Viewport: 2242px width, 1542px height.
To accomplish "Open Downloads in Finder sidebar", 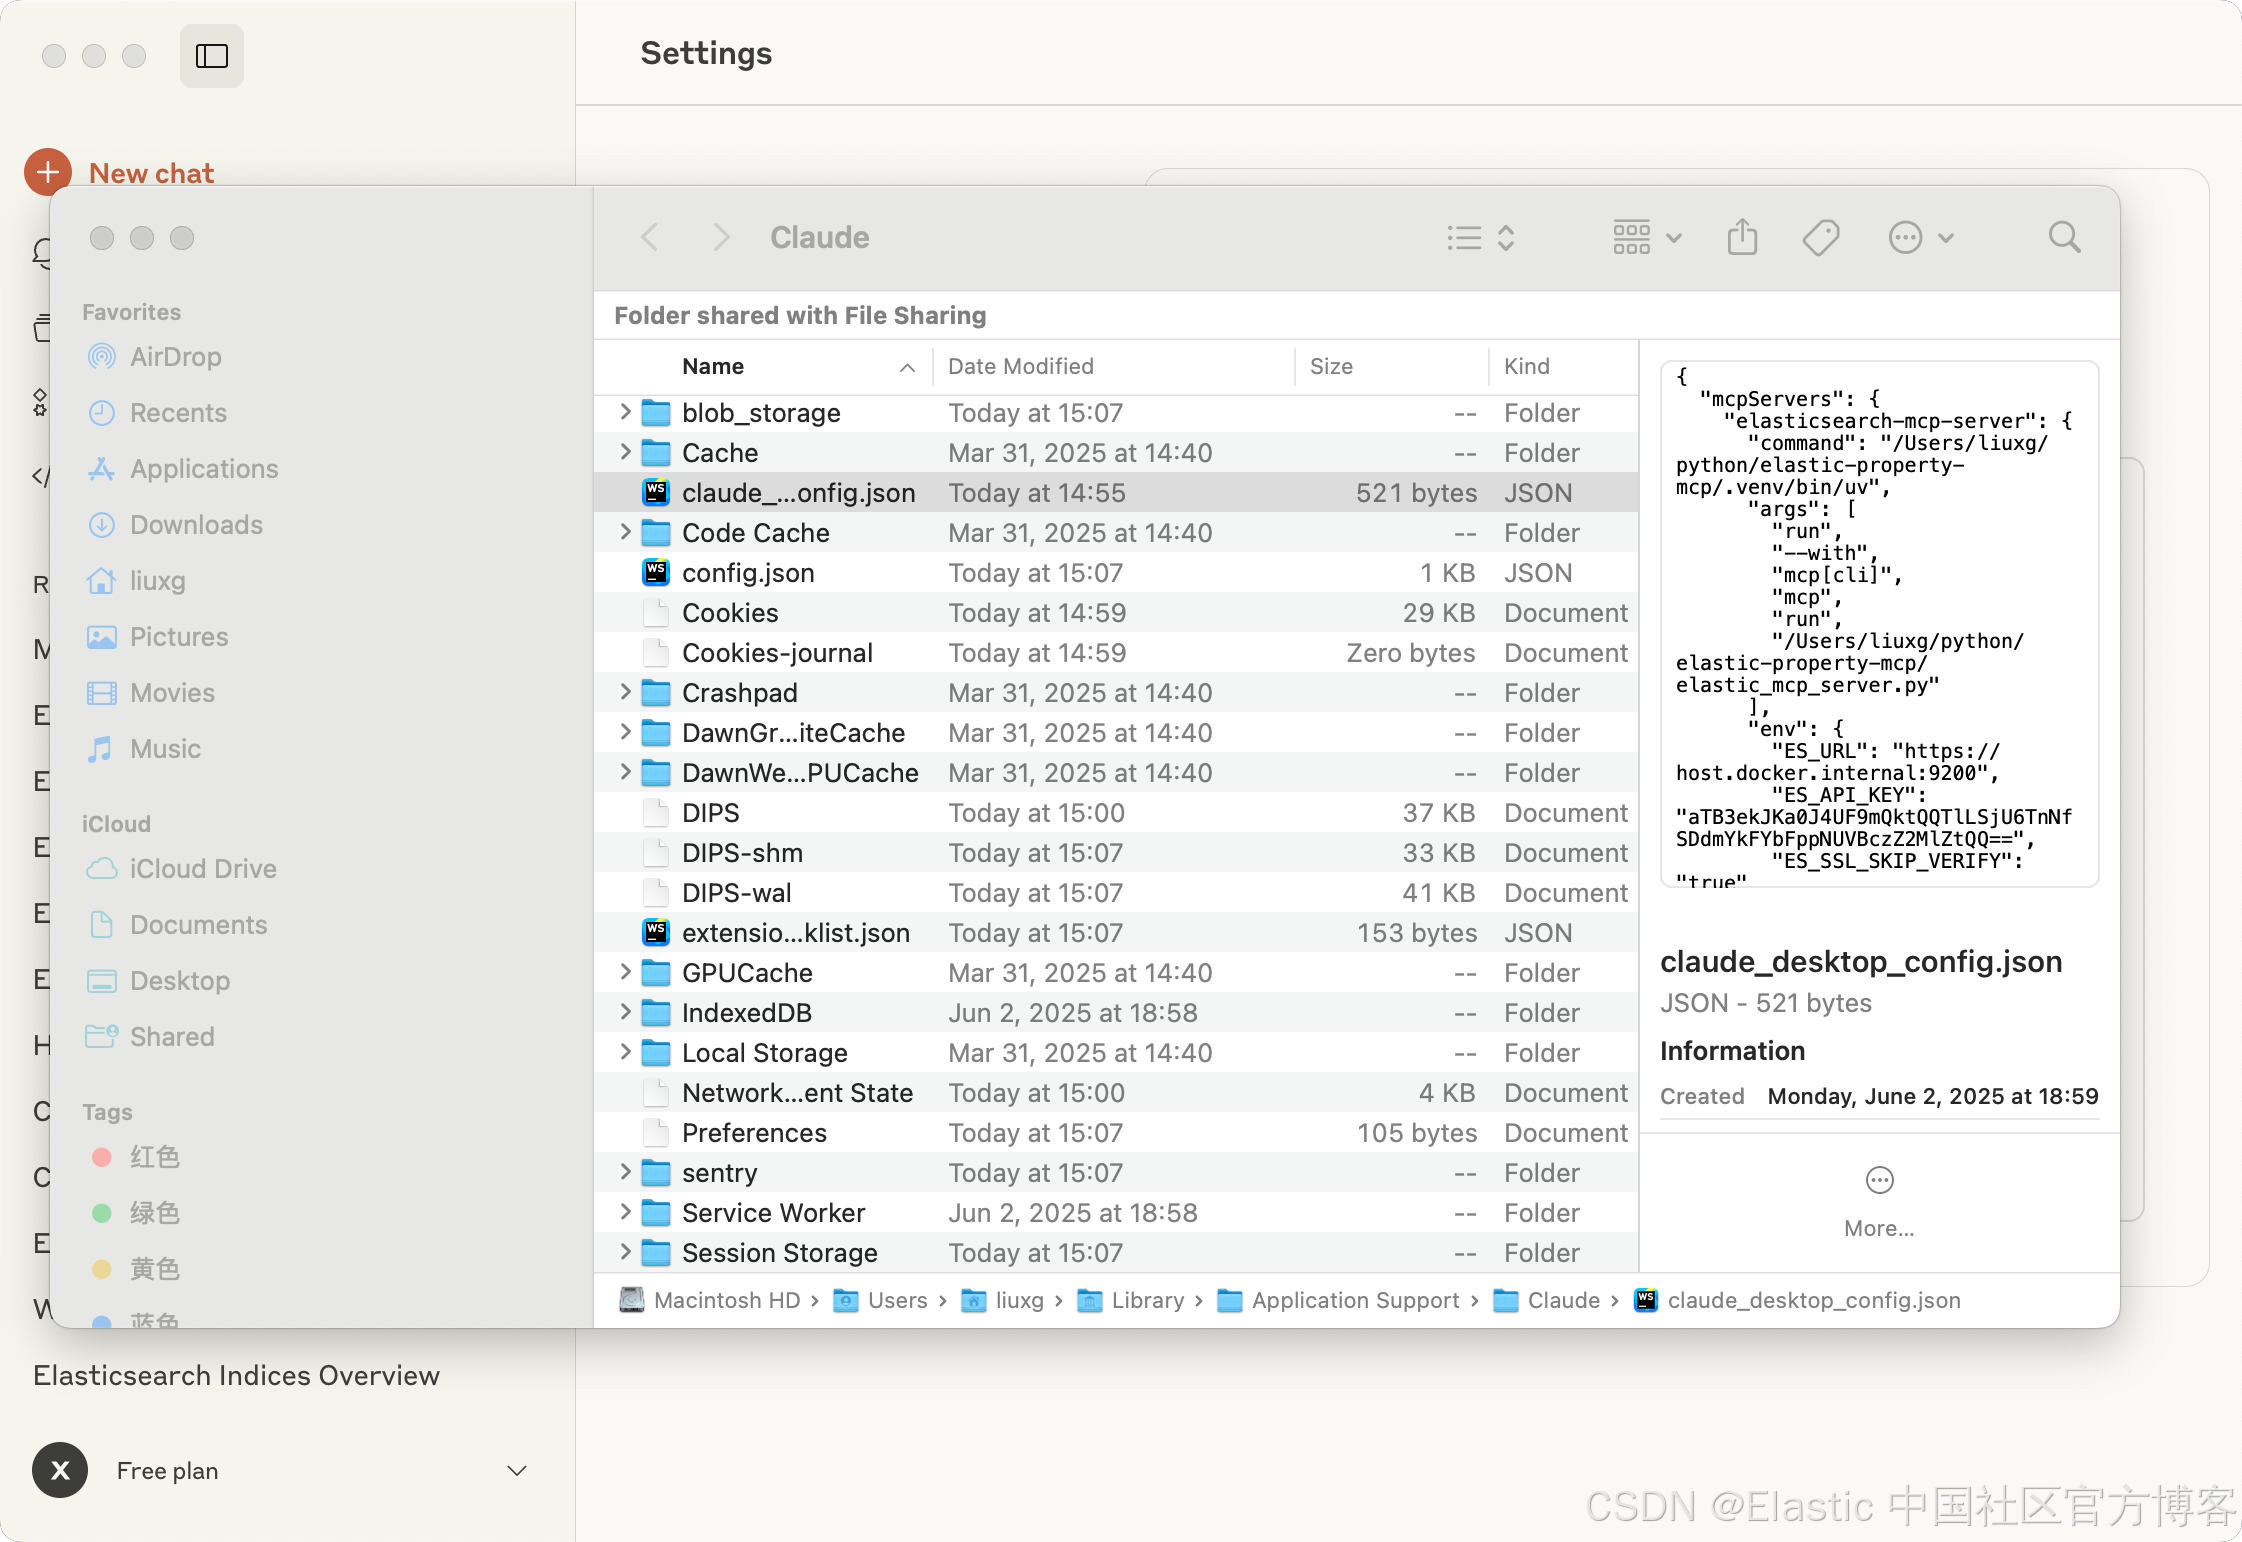I will click(x=175, y=525).
